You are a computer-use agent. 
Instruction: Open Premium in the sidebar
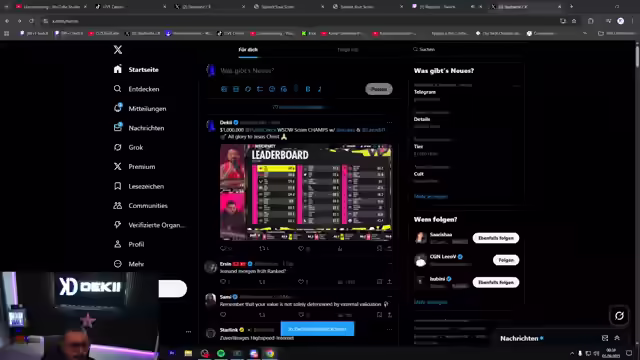click(134, 167)
